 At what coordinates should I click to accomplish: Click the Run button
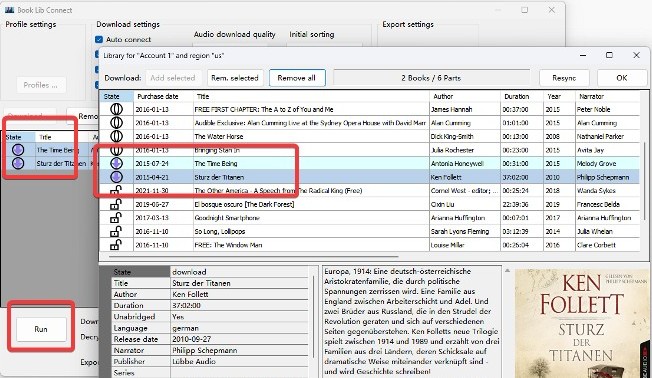point(41,329)
